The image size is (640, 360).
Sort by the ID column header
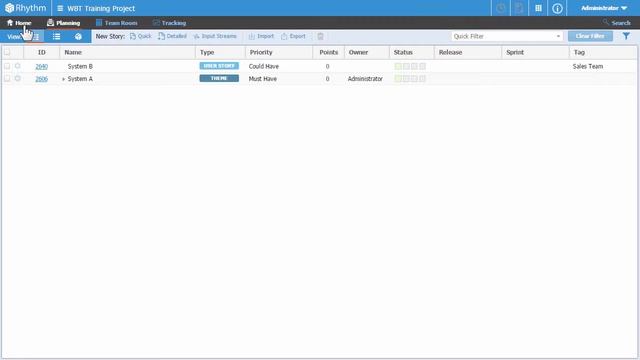tap(42, 52)
